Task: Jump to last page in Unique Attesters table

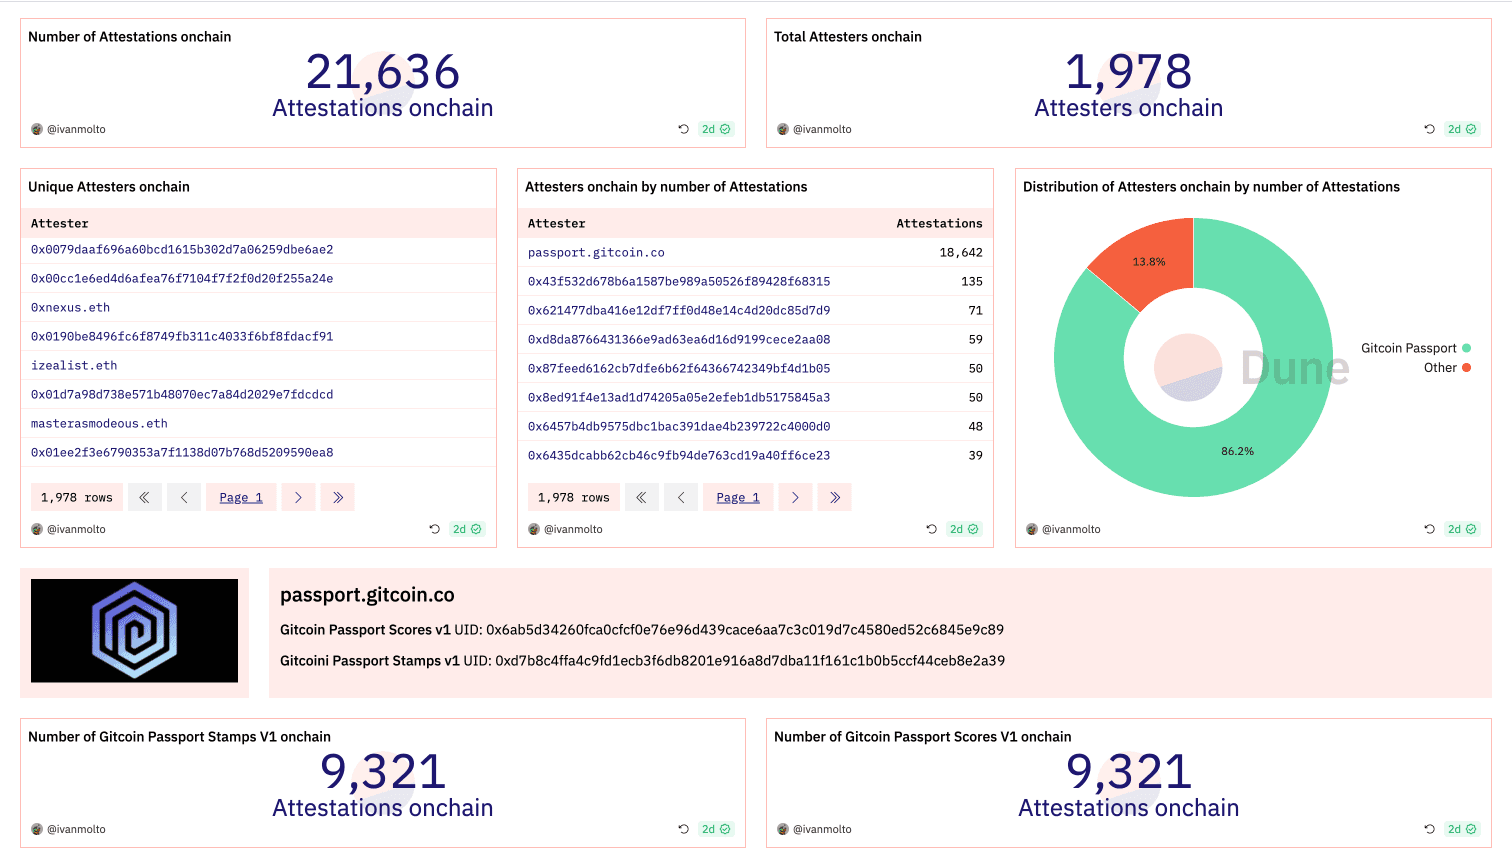Action: [338, 497]
